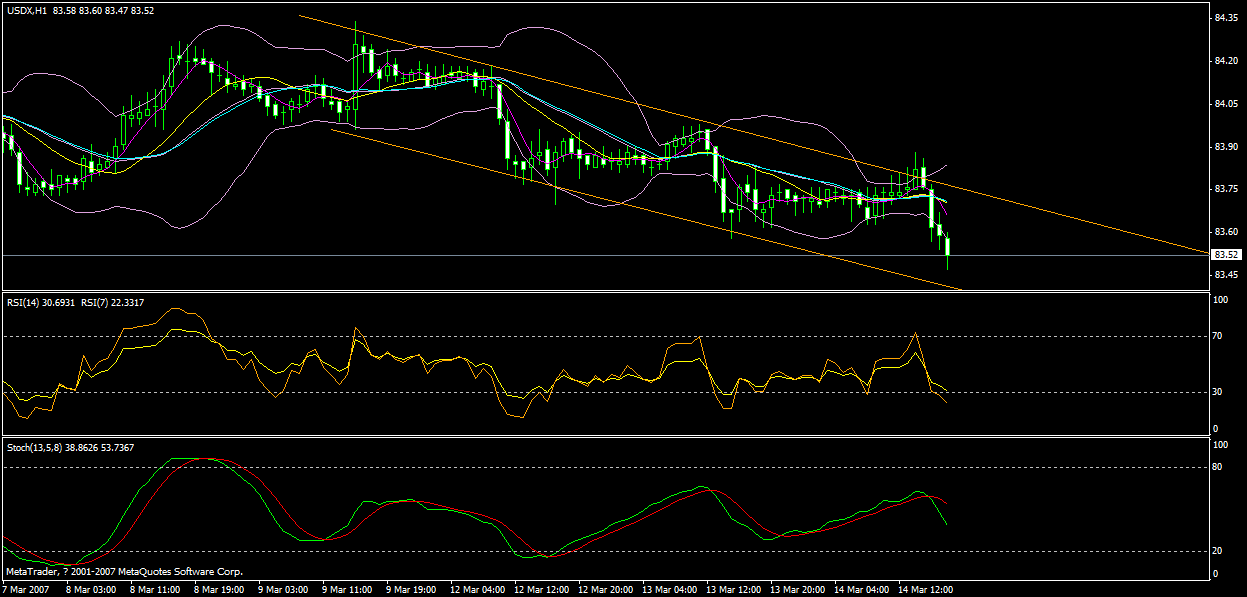Click the 13 Mar 12:00 time label
This screenshot has height=597, width=1247.
[733, 590]
